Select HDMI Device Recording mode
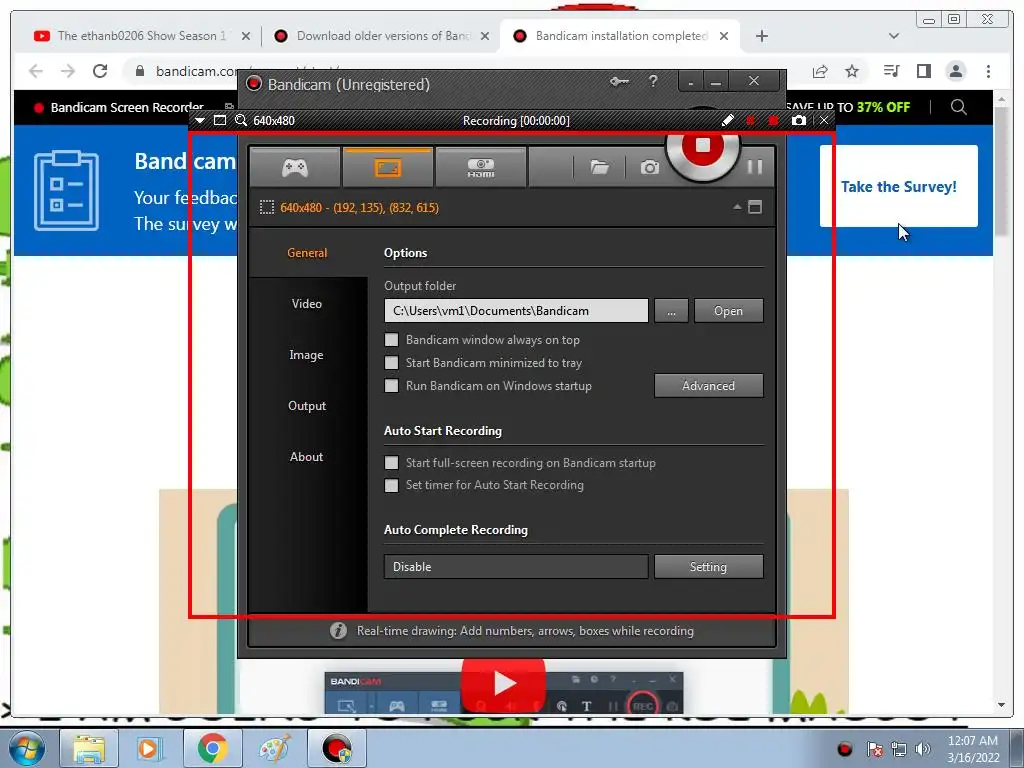 point(481,168)
